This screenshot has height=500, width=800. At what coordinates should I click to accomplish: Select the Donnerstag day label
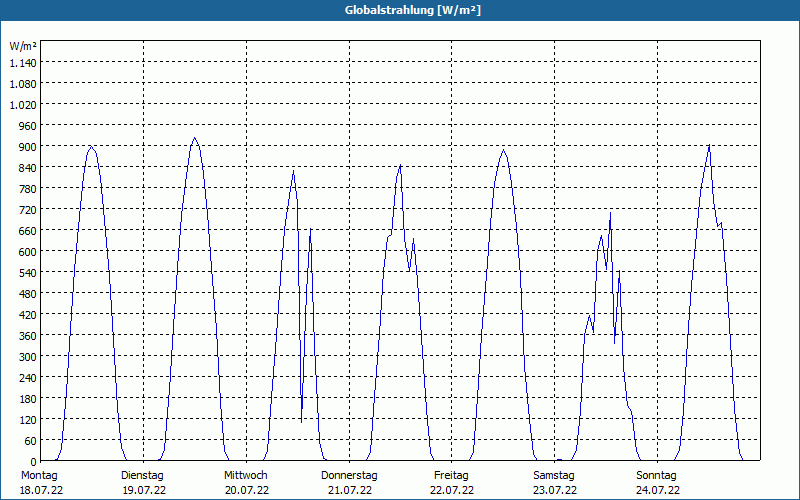point(349,476)
